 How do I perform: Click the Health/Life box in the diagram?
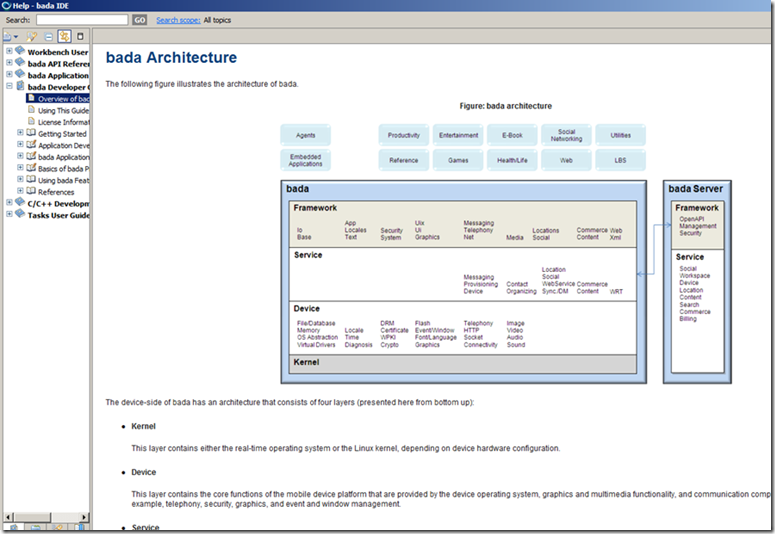[512, 160]
